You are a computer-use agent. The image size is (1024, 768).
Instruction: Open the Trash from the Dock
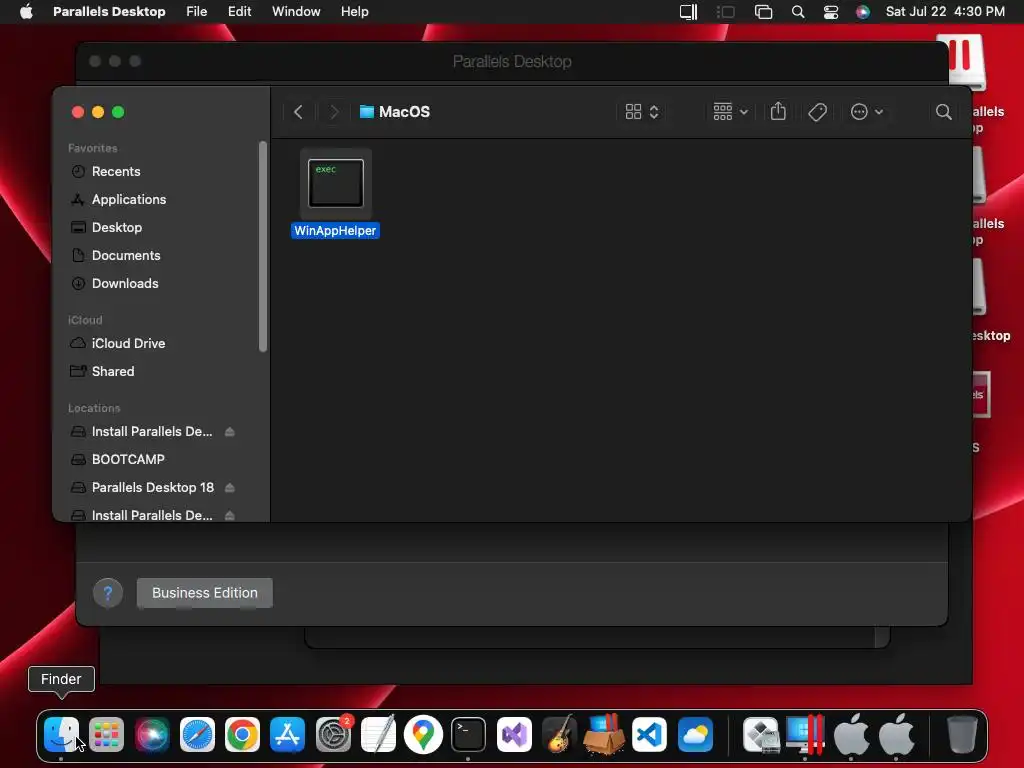pos(962,734)
